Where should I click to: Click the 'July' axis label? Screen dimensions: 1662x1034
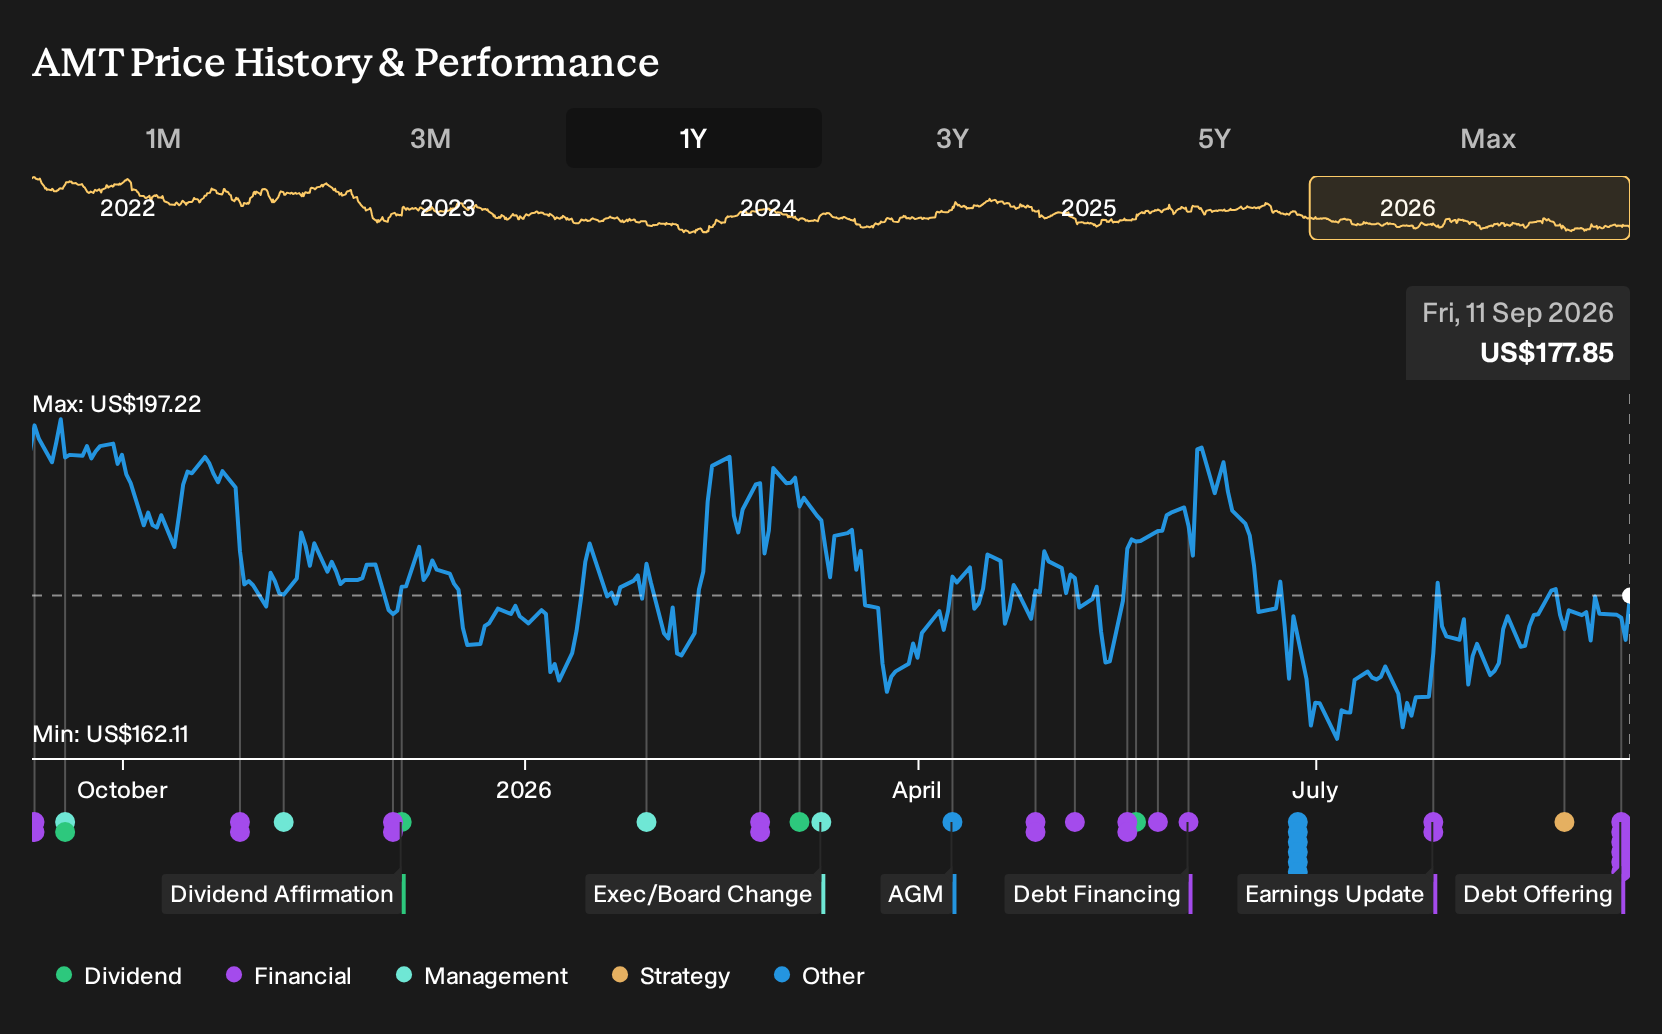point(1315,790)
